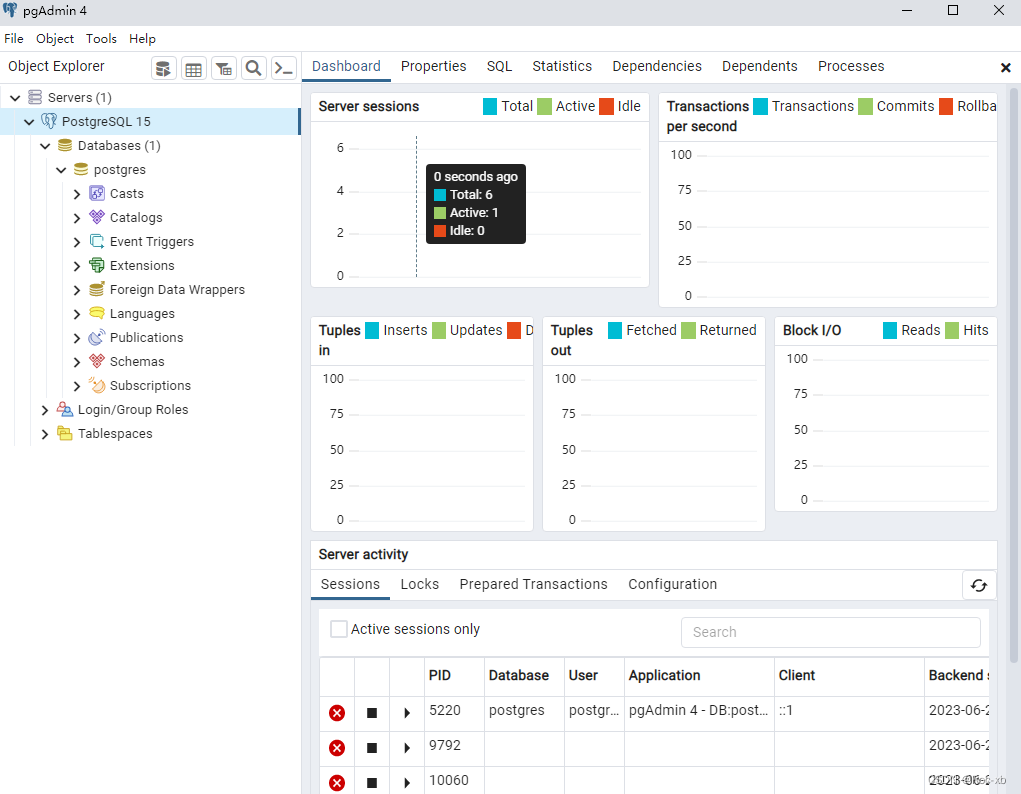Expand the Schemas node
The width and height of the screenshot is (1021, 794).
point(77,362)
